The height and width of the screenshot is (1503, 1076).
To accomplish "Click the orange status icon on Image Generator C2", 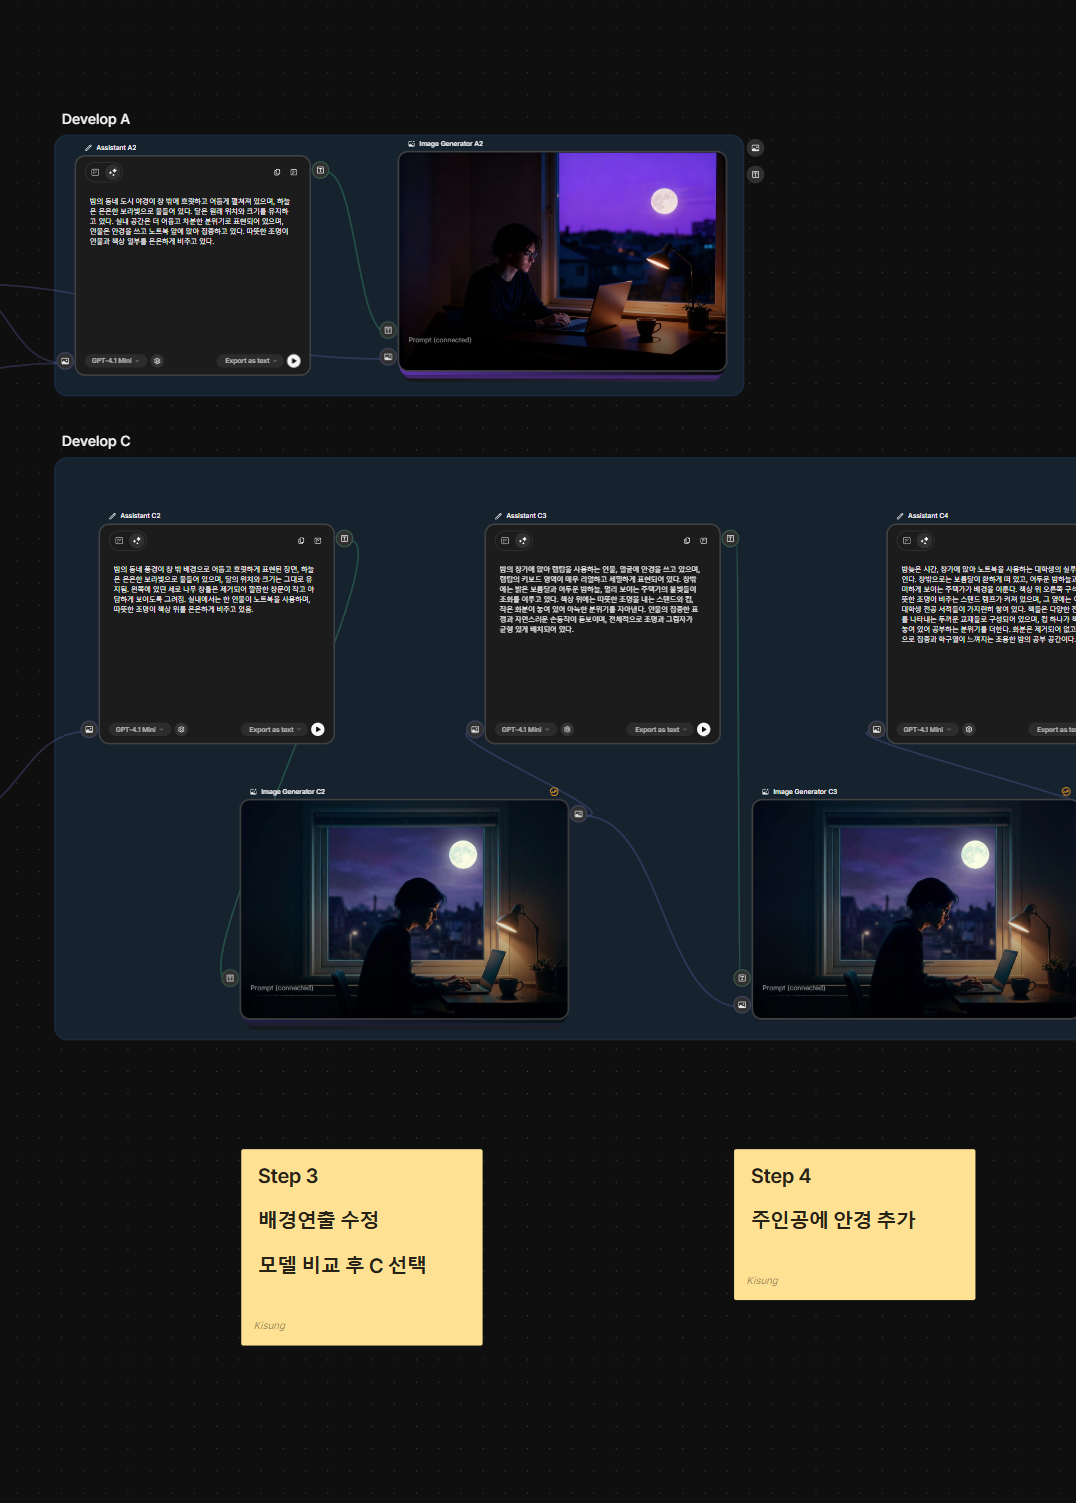I will [x=554, y=791].
